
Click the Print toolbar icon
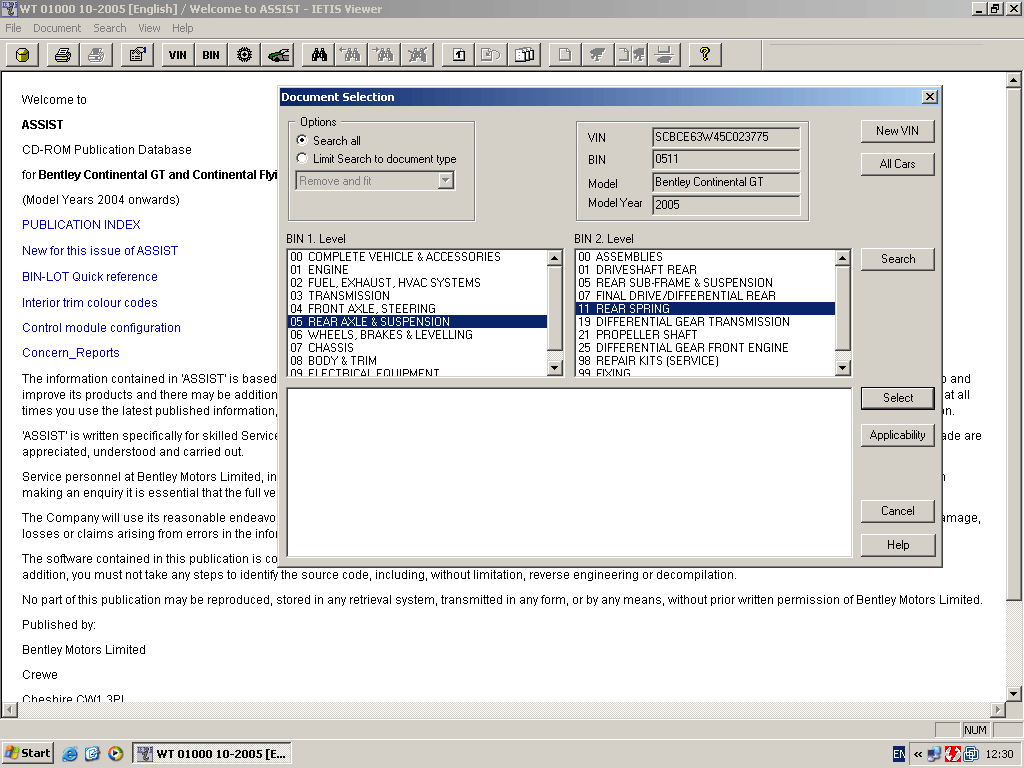(63, 55)
